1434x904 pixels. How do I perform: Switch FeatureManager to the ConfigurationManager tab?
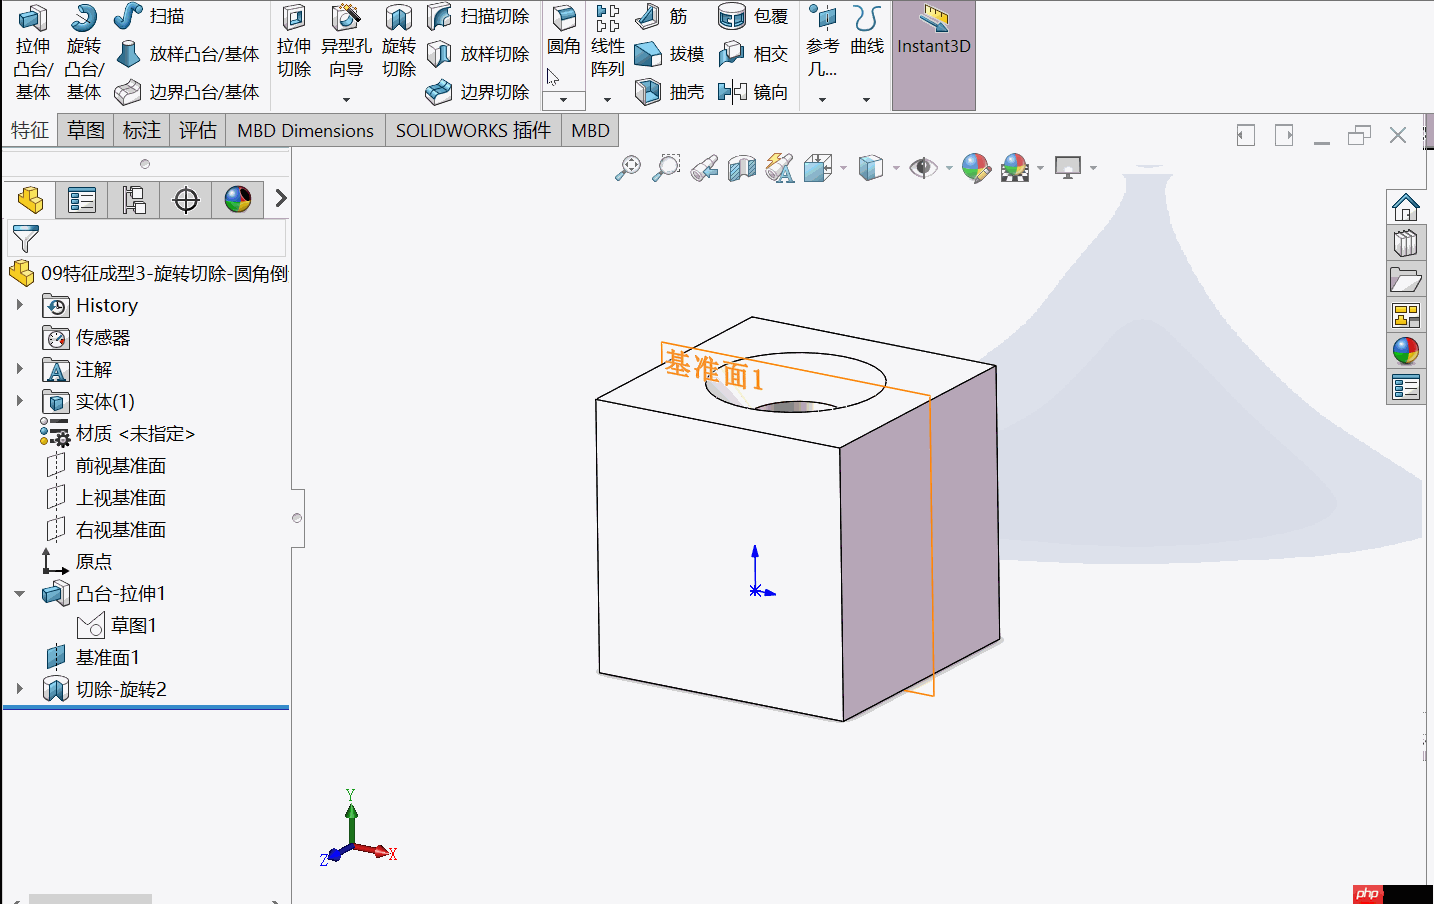tap(133, 199)
